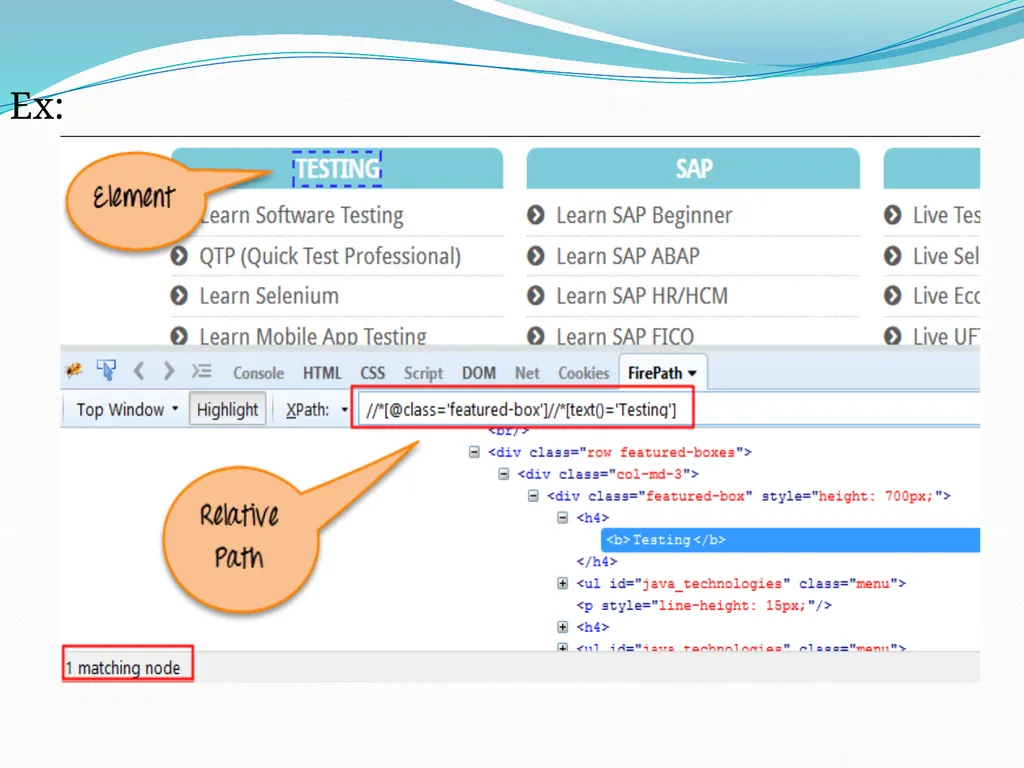1024x768 pixels.
Task: Switch to the DOM tab
Action: [479, 373]
